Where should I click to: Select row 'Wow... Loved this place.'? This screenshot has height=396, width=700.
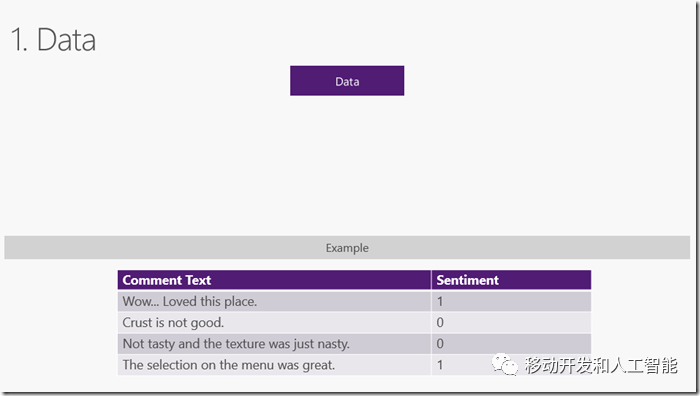354,301
